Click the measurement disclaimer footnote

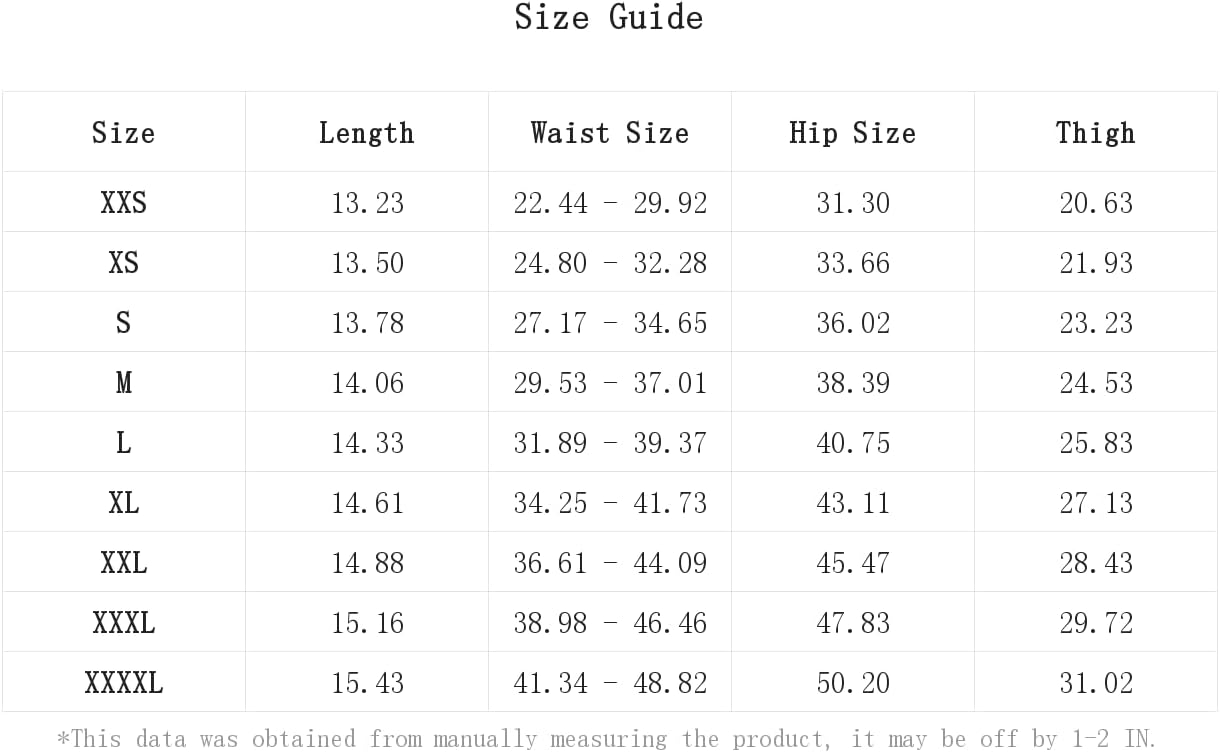(x=607, y=739)
